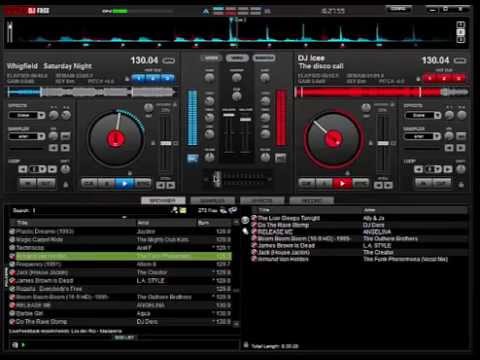The image size is (480, 360).
Task: Open the left deck Effects dropdown arrow
Action: point(41,115)
